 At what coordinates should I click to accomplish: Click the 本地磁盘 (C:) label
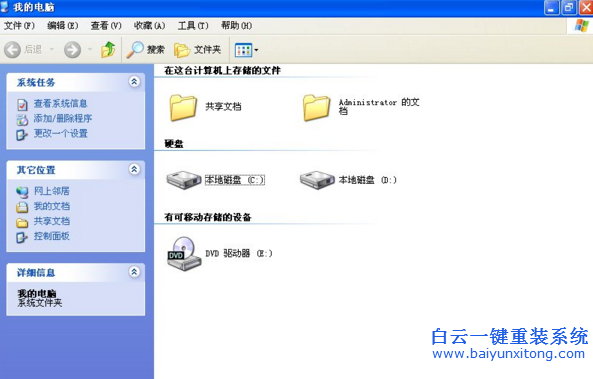tap(235, 180)
